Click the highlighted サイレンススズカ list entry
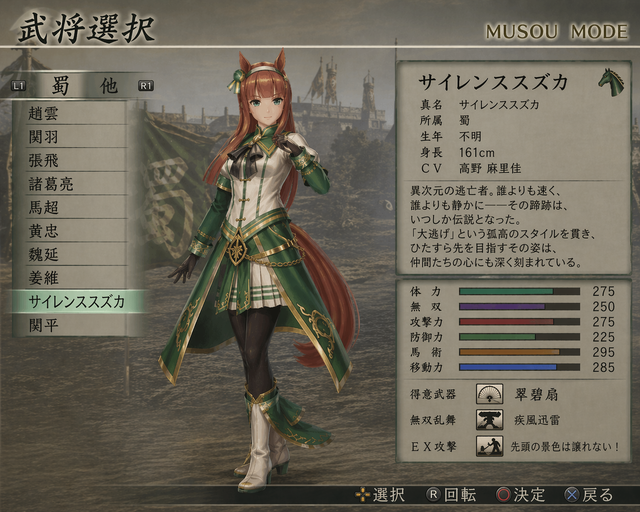 click(78, 302)
